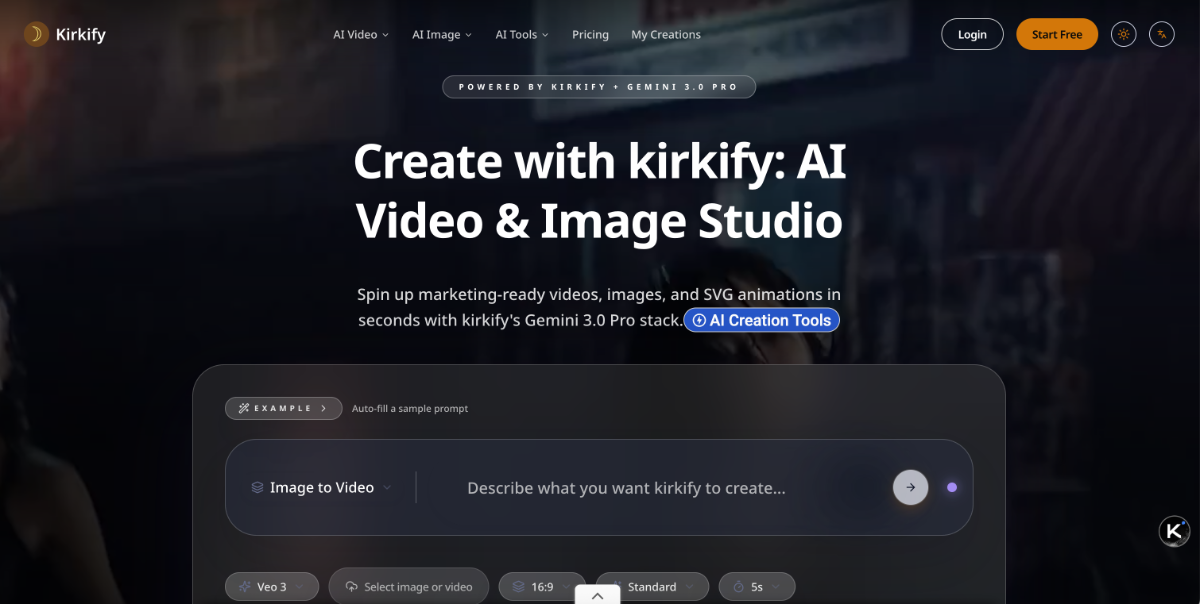Activate the Example auto-fill toggle chip
Viewport: 1200px width, 604px height.
click(283, 408)
